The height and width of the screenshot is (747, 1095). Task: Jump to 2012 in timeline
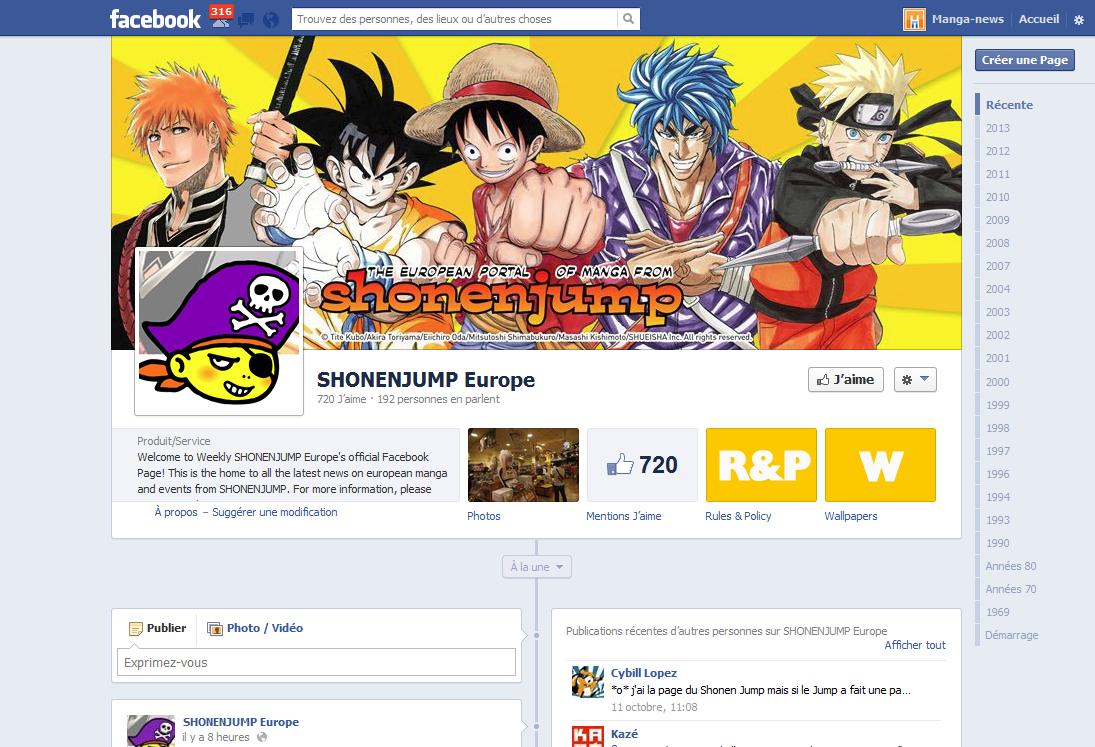[x=997, y=151]
